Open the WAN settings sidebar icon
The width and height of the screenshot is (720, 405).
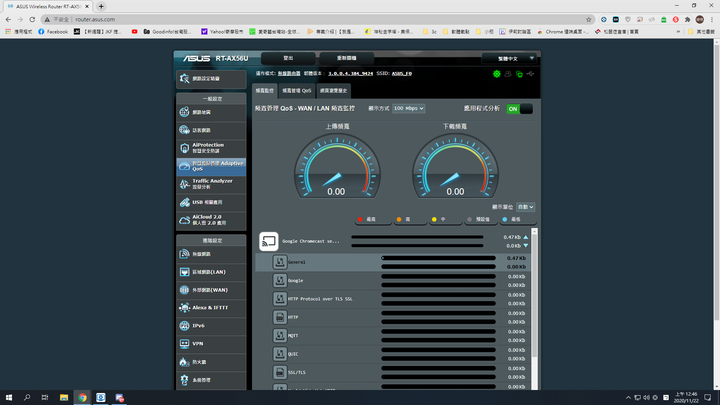(x=184, y=290)
